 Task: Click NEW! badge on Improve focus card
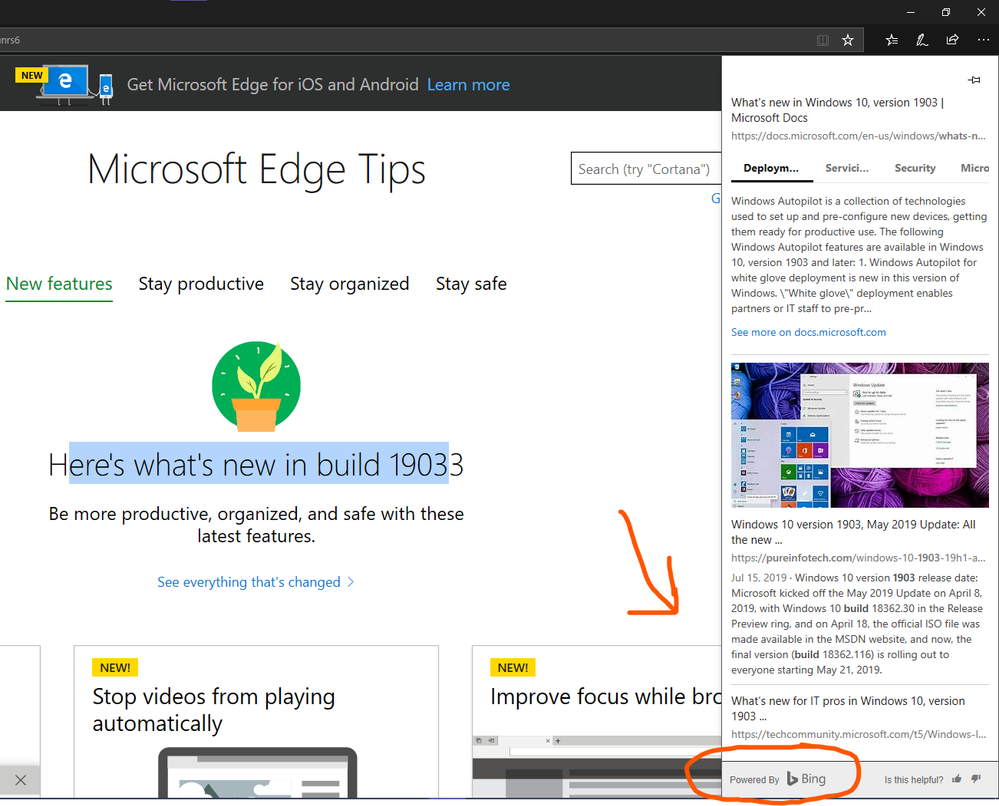click(x=513, y=667)
